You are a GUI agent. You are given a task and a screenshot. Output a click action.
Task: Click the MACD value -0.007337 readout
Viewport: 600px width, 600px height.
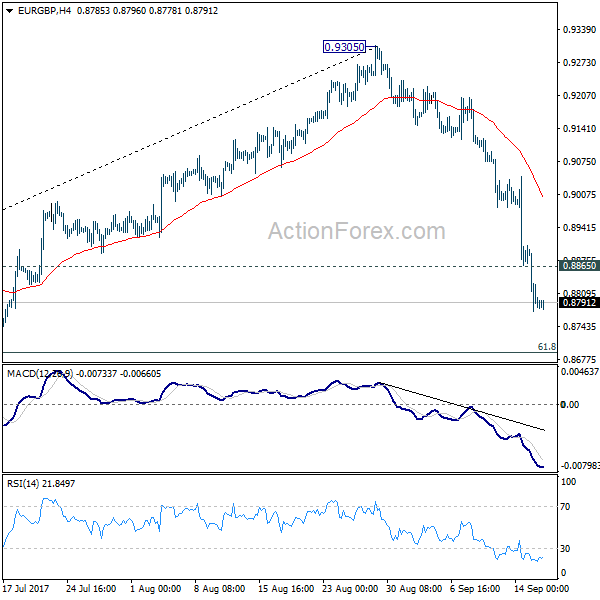96,374
